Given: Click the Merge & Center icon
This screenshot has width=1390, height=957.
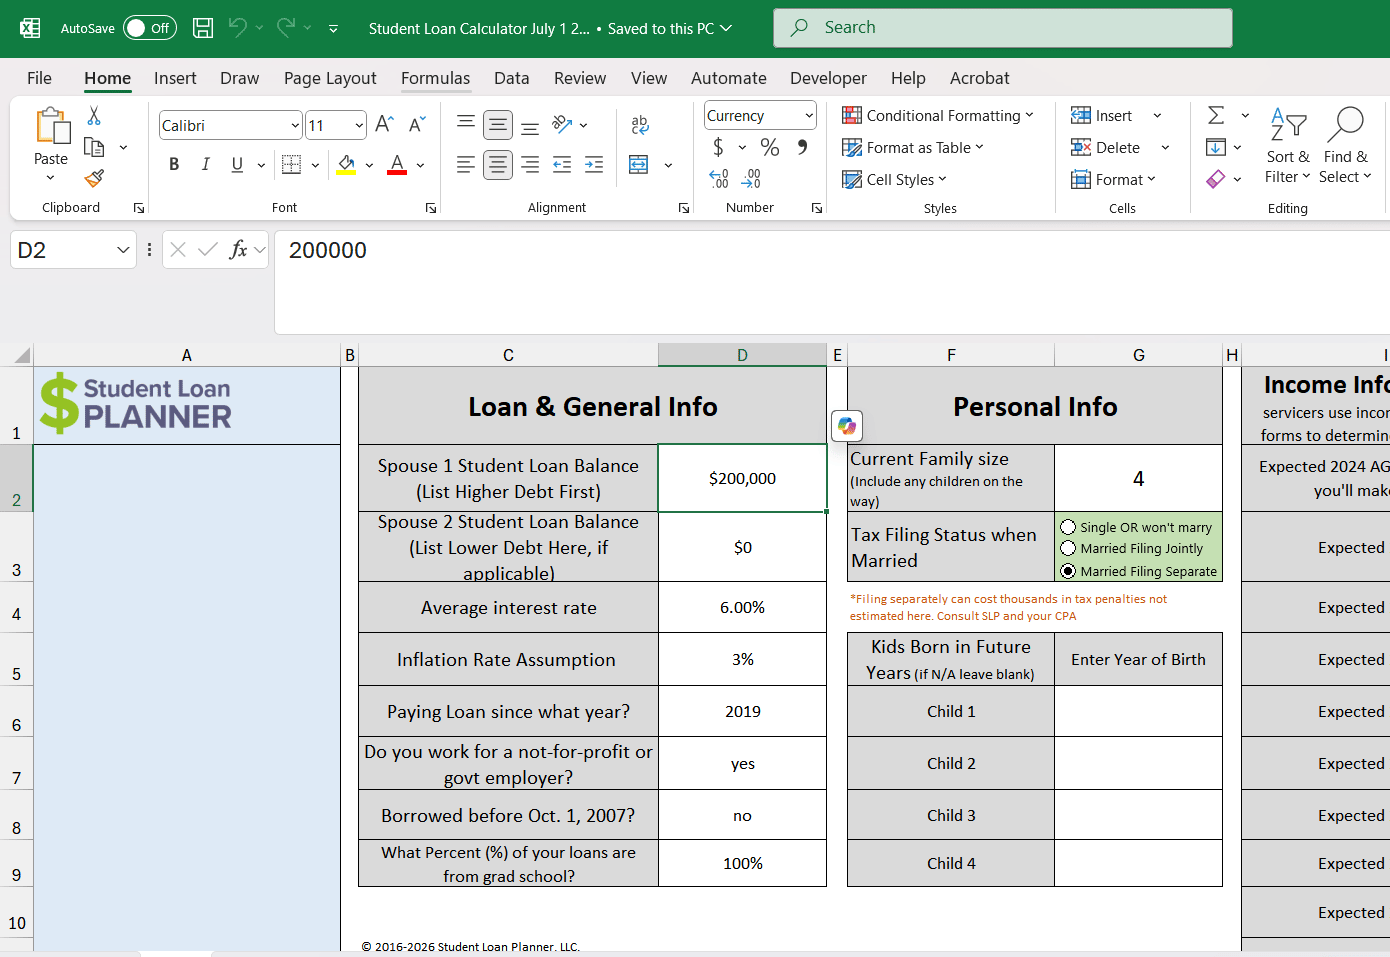Looking at the screenshot, I should [x=639, y=165].
